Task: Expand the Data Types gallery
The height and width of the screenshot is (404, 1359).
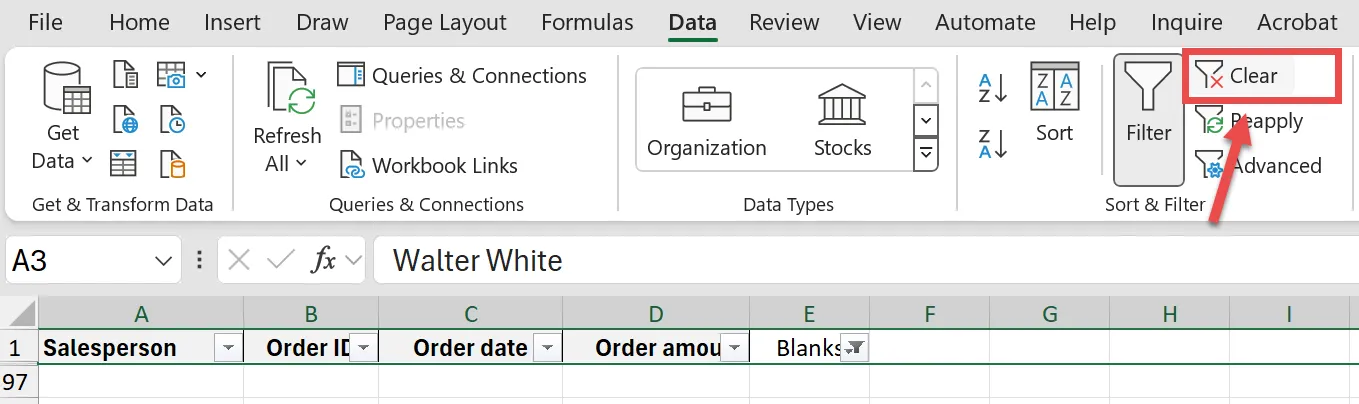Action: coord(927,153)
